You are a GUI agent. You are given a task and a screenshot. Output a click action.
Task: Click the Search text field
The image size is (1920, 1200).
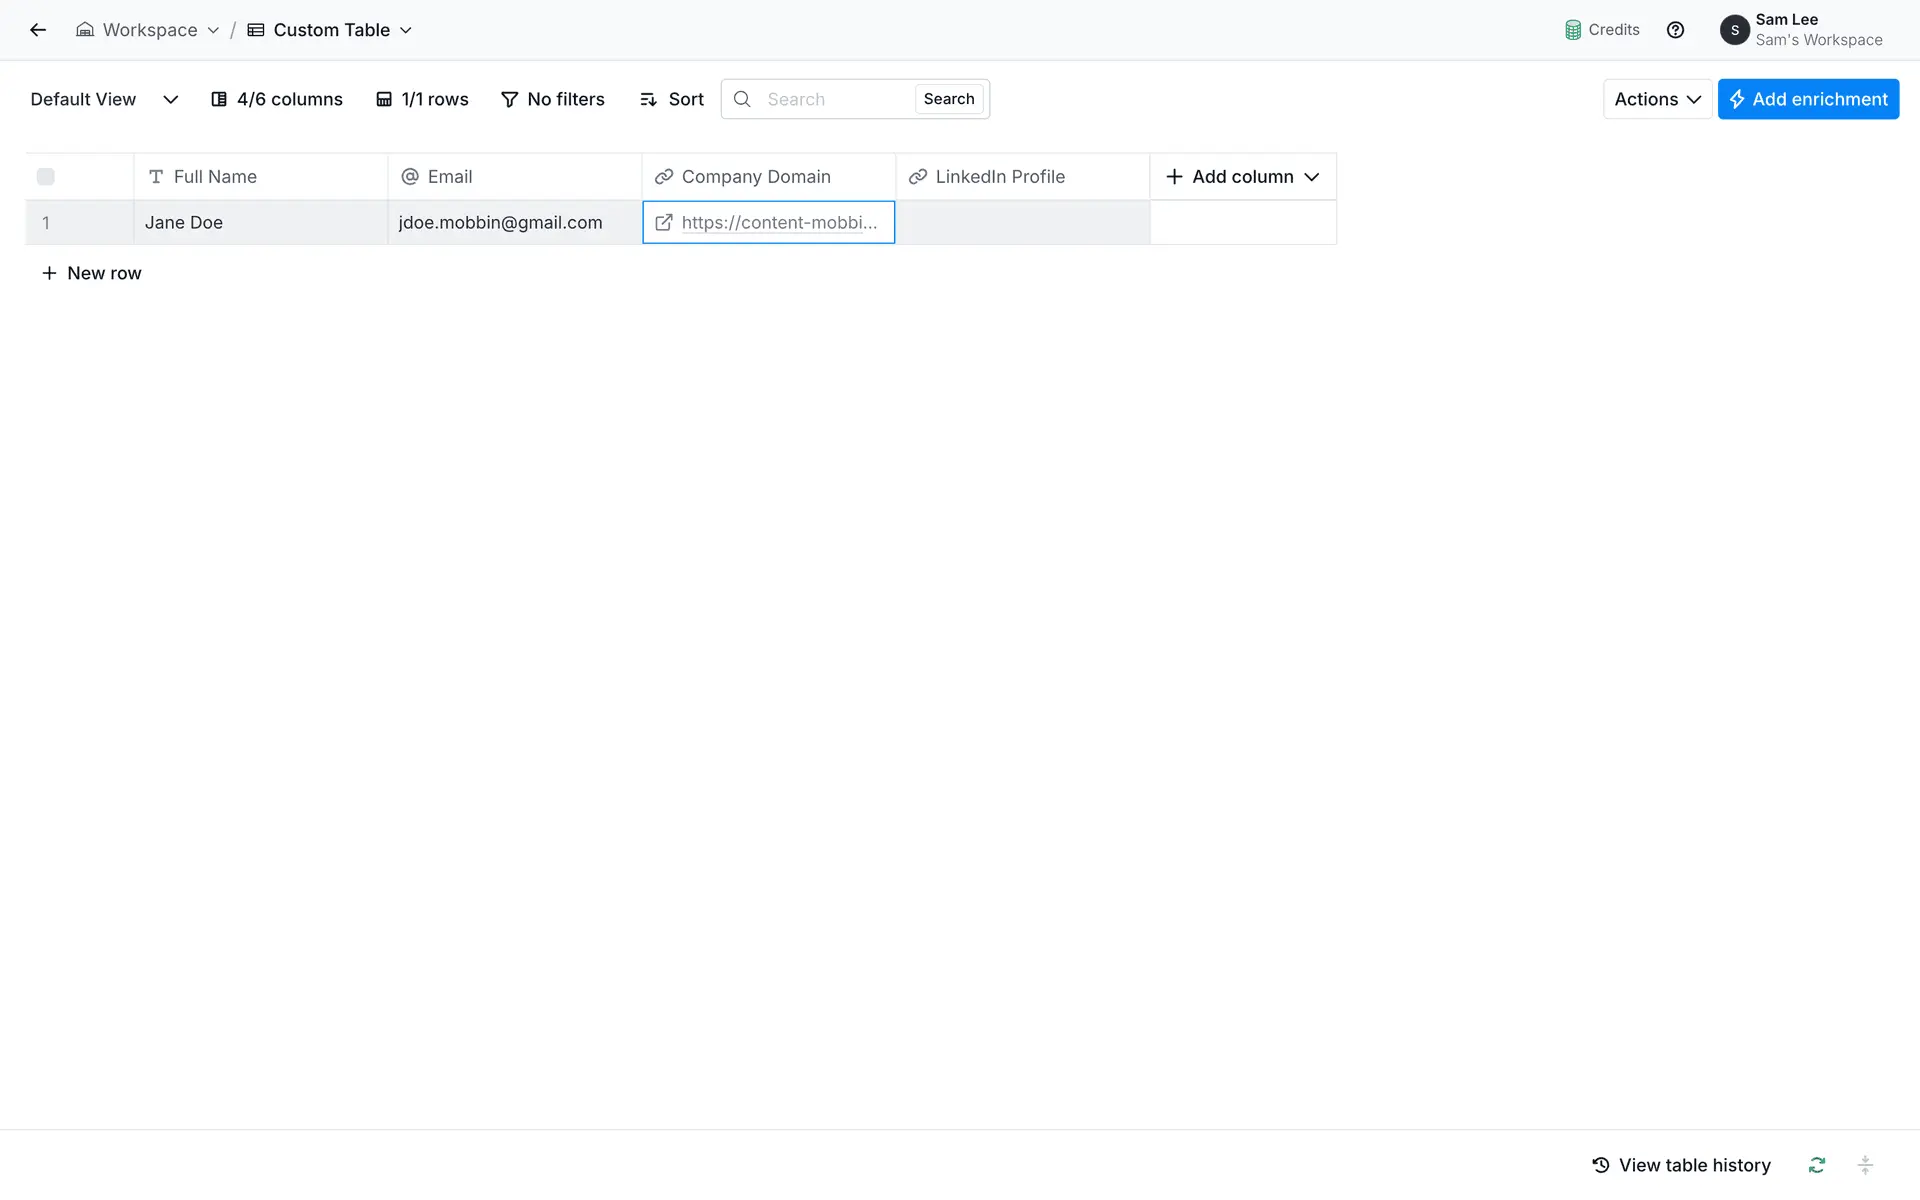(835, 99)
